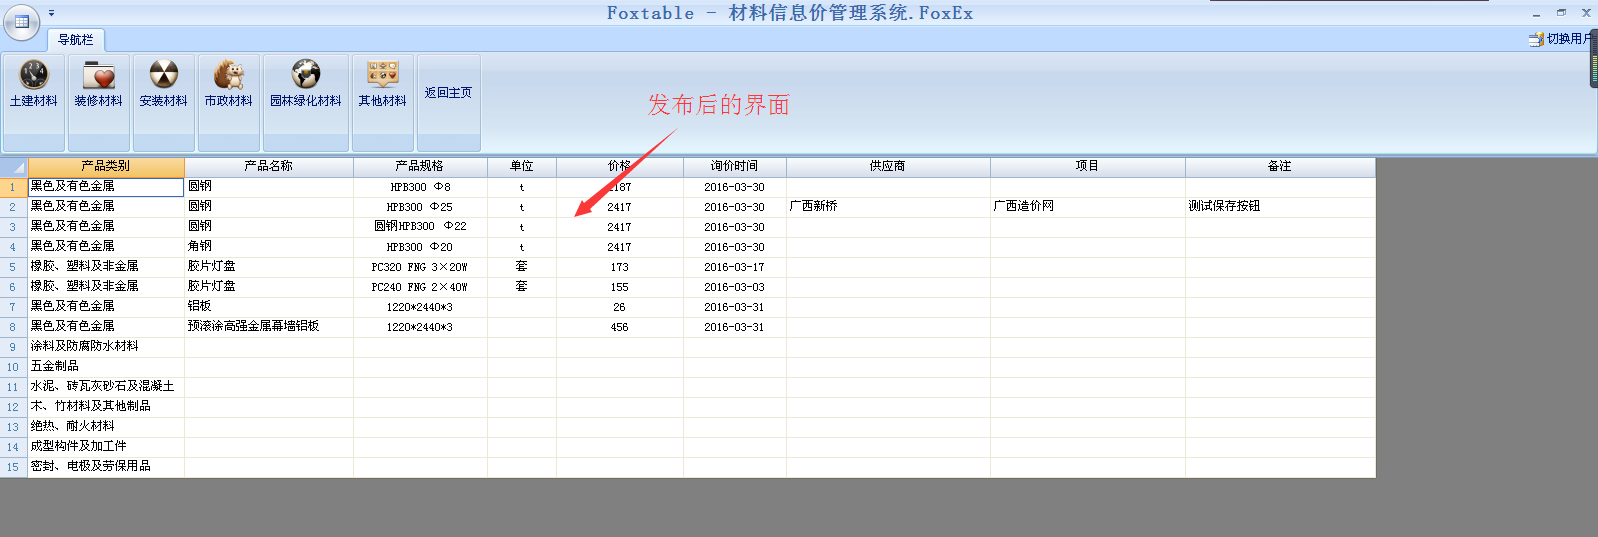Click the 木、竹材料及其他制品 category cell
Viewport: 1598px width, 537px height.
tap(106, 407)
